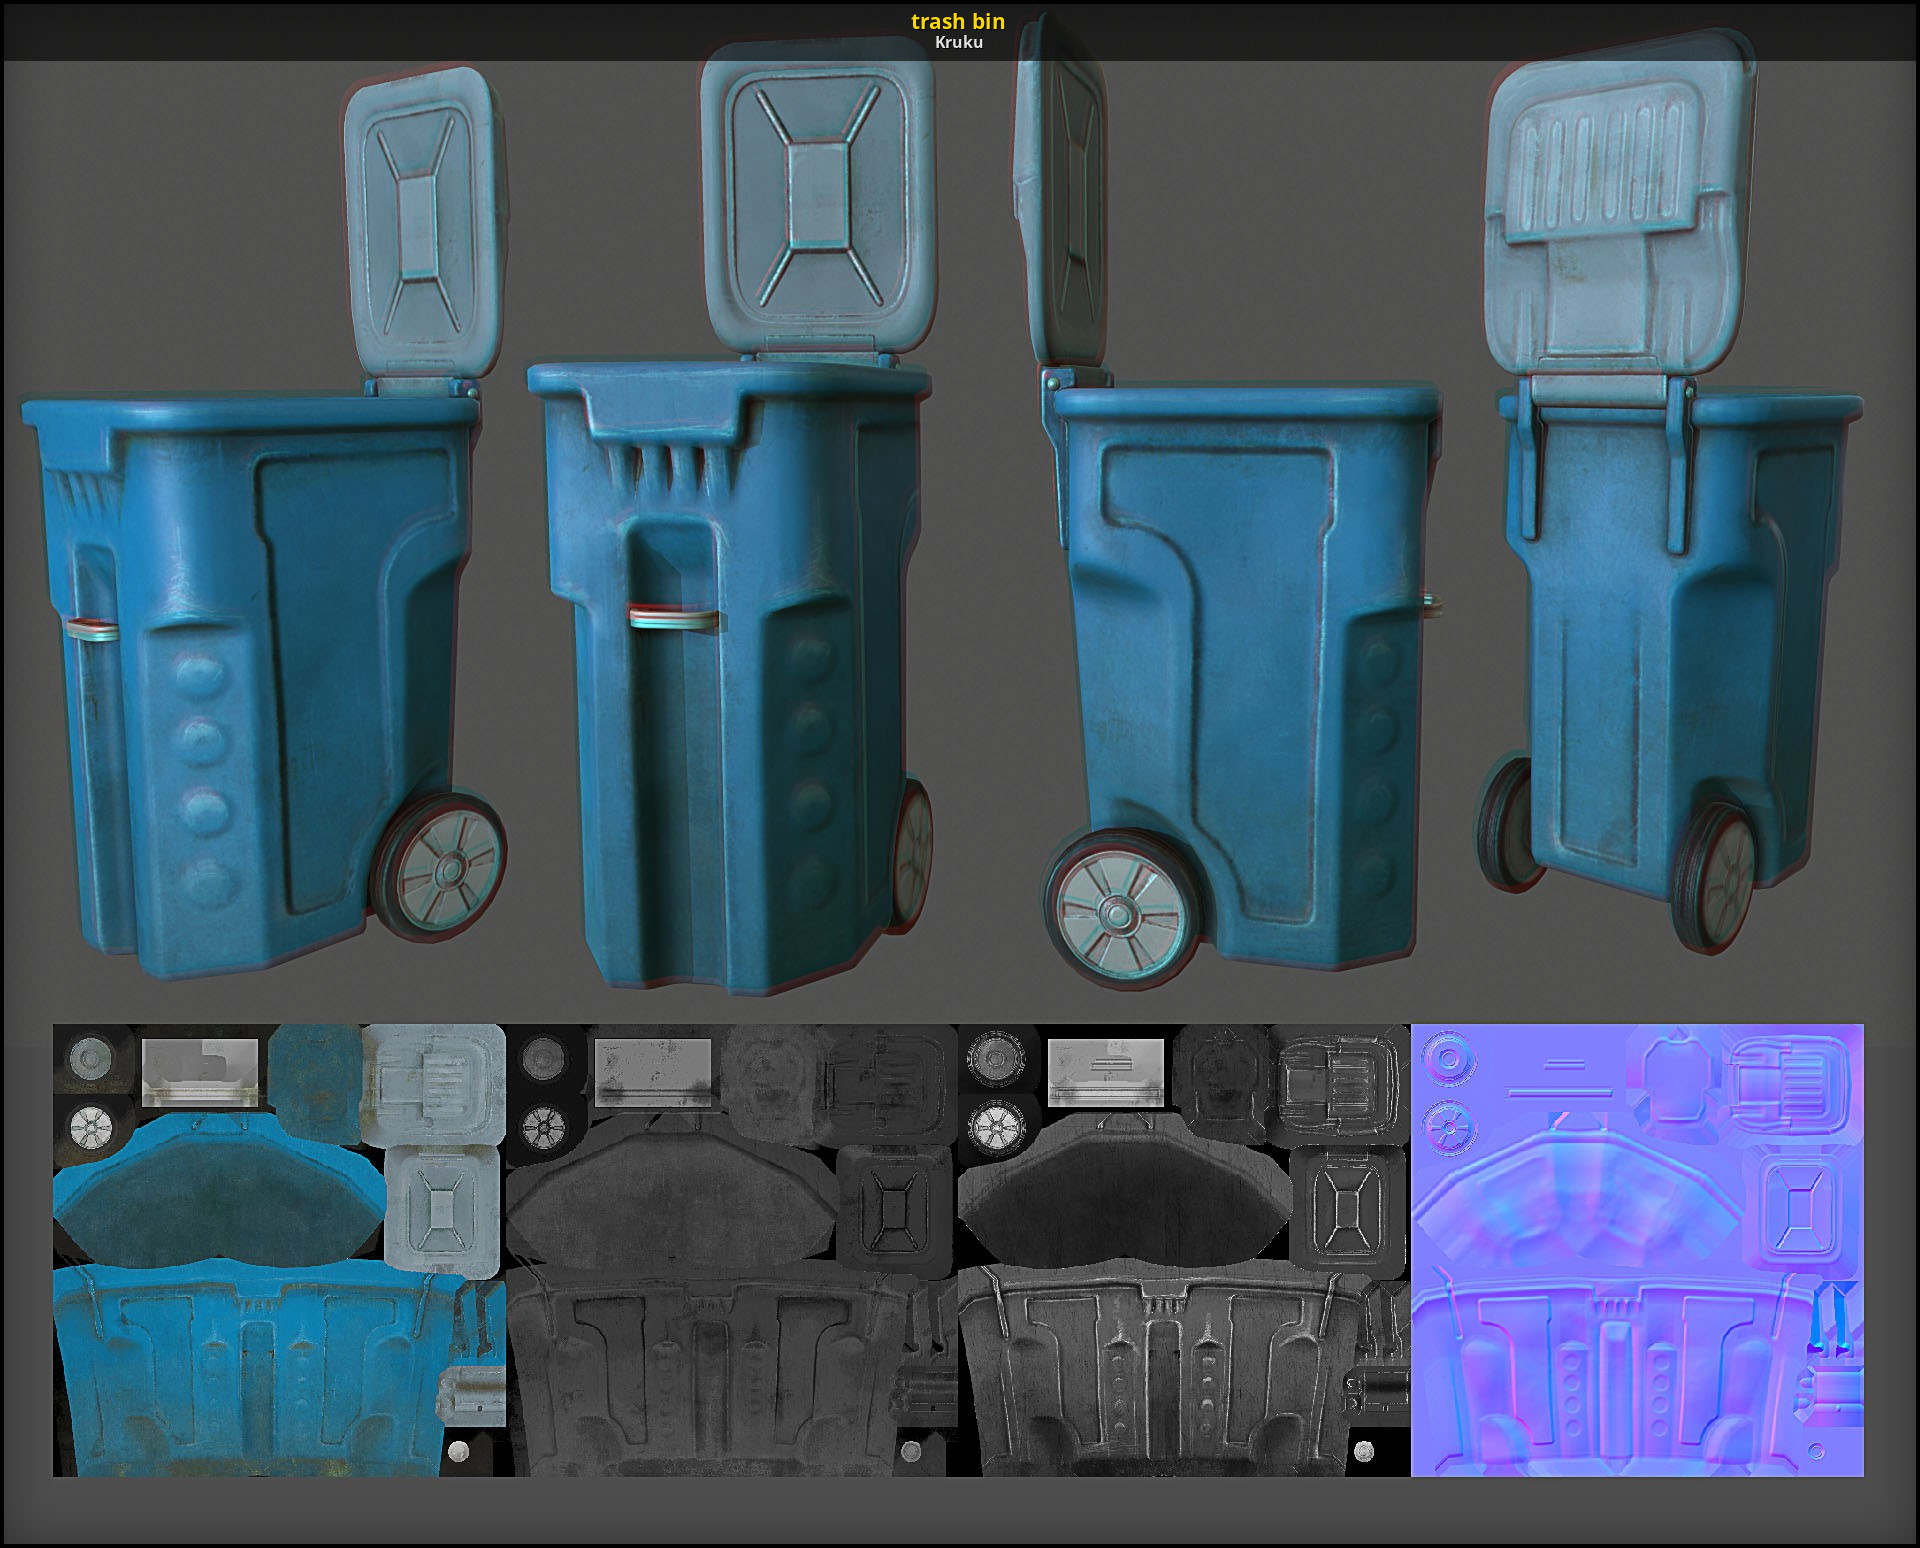Click the dark header bar at the top
The image size is (1920, 1548).
400,30
